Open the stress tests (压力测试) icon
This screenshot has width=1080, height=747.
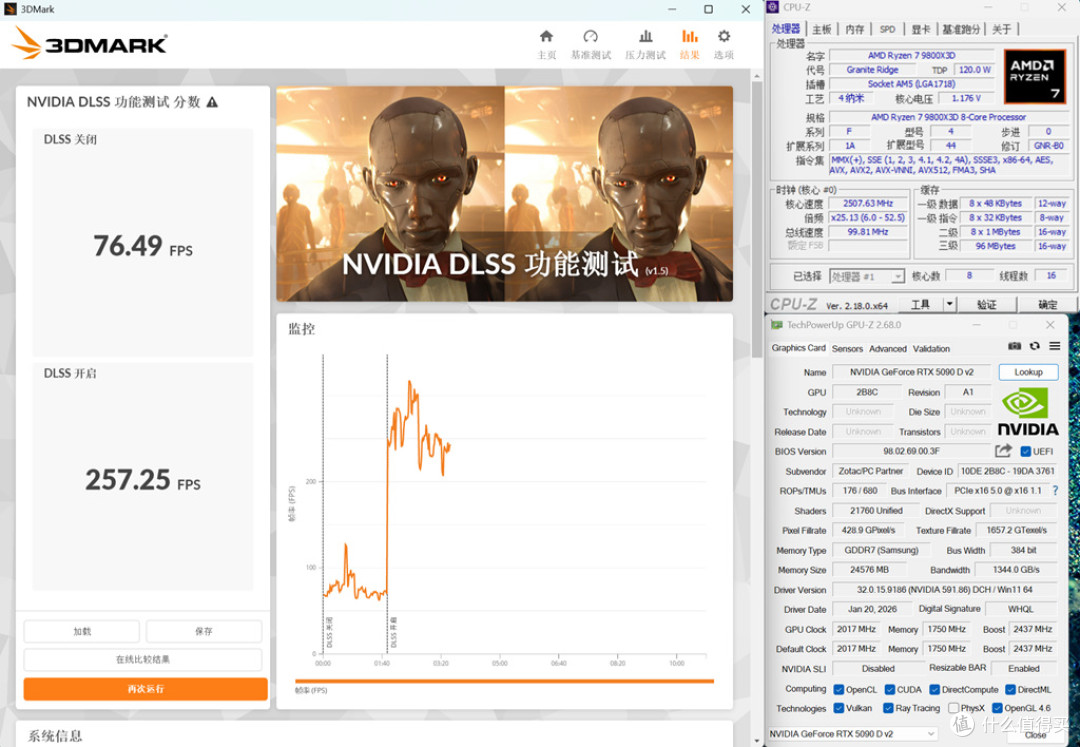(x=645, y=36)
